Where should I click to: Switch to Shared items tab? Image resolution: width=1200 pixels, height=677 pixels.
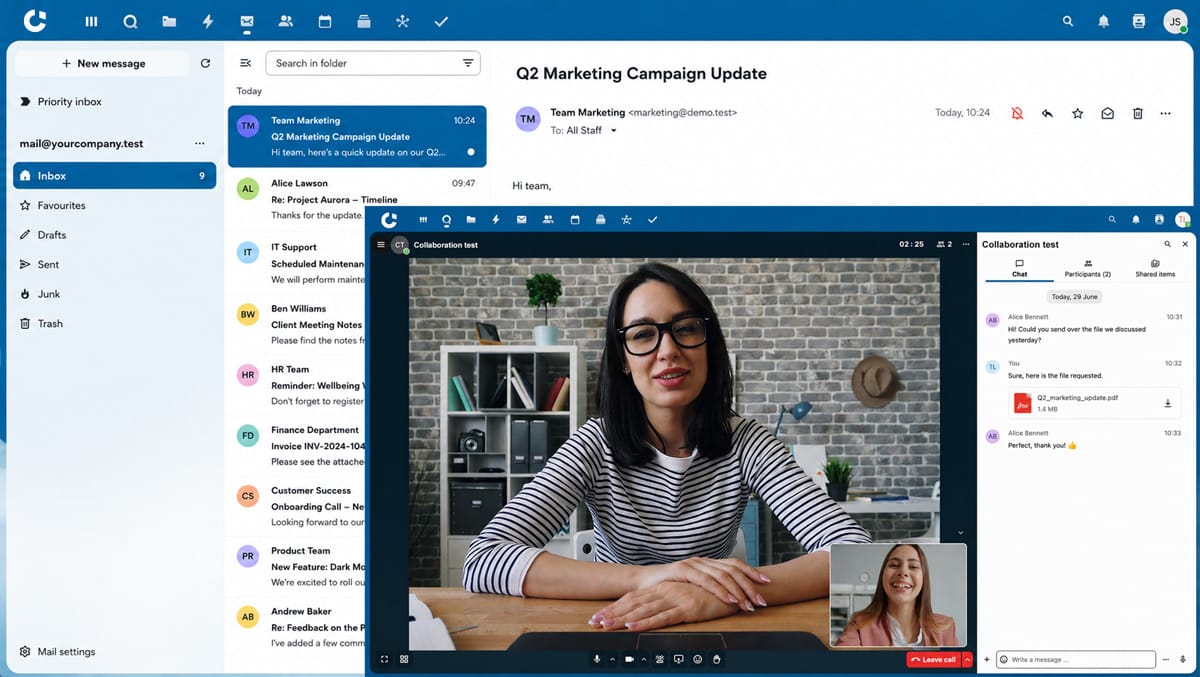1155,268
